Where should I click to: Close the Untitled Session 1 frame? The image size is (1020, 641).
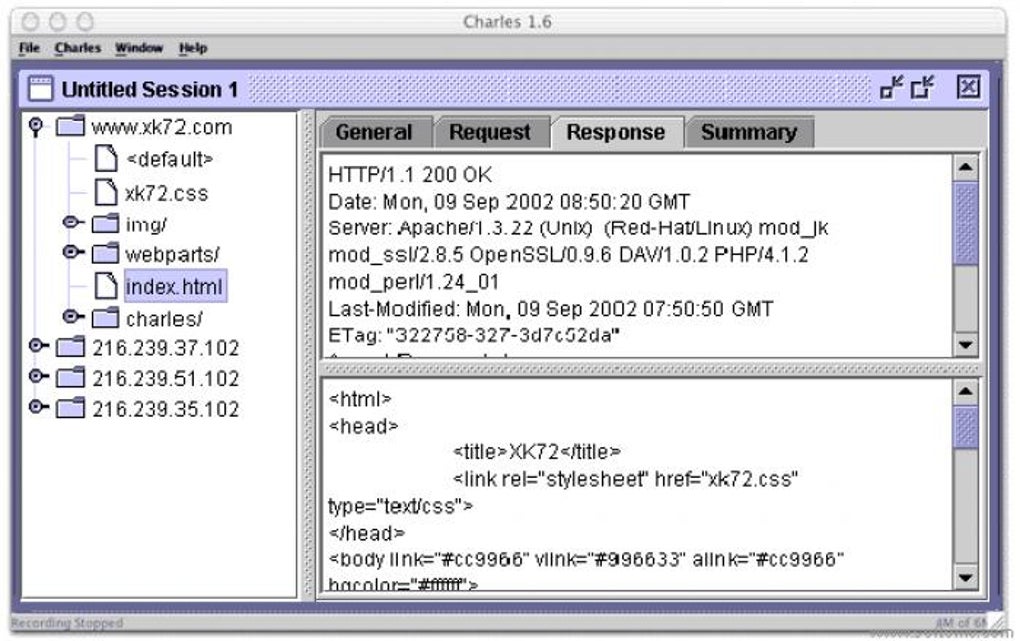pyautogui.click(x=968, y=87)
